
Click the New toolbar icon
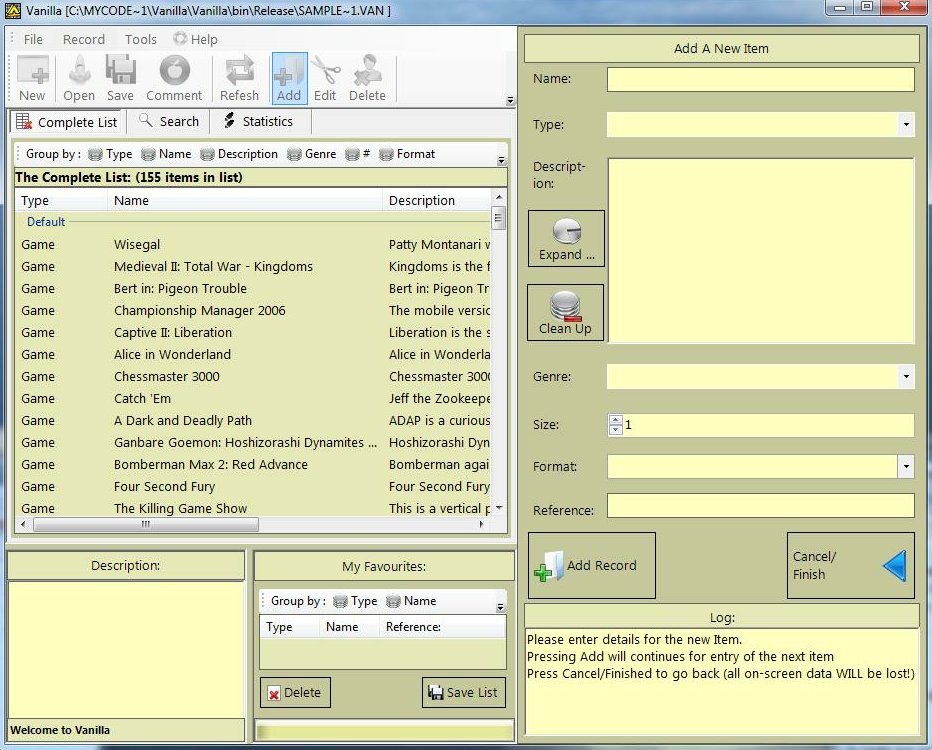[x=32, y=78]
